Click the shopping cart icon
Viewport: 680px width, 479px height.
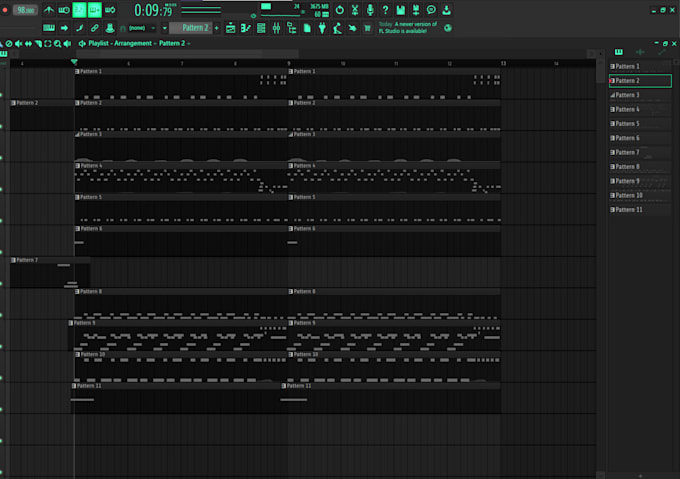[367, 28]
